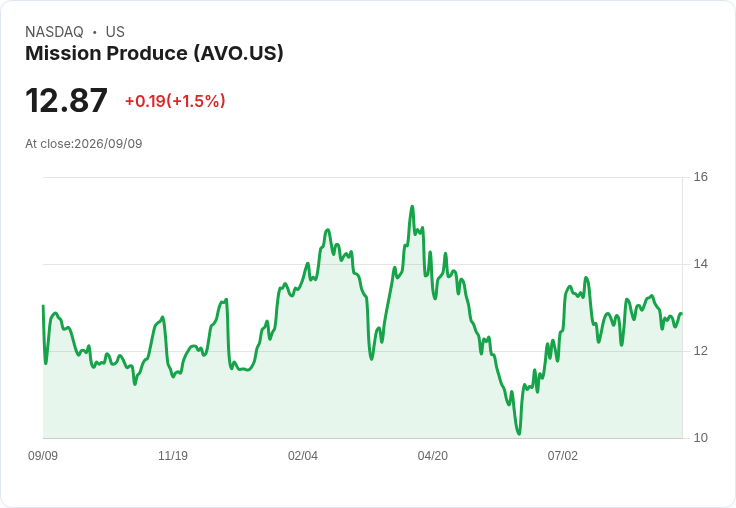This screenshot has width=736, height=508.
Task: Select the NASDAQ exchange label
Action: point(54,32)
